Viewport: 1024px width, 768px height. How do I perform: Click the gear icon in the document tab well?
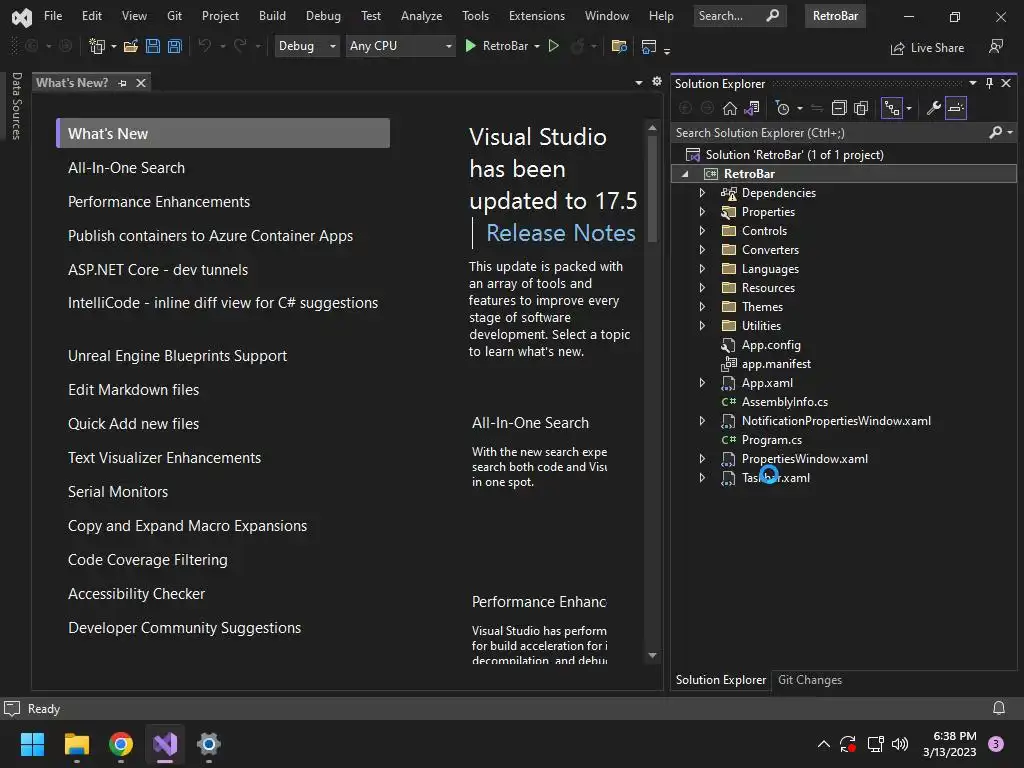[656, 82]
